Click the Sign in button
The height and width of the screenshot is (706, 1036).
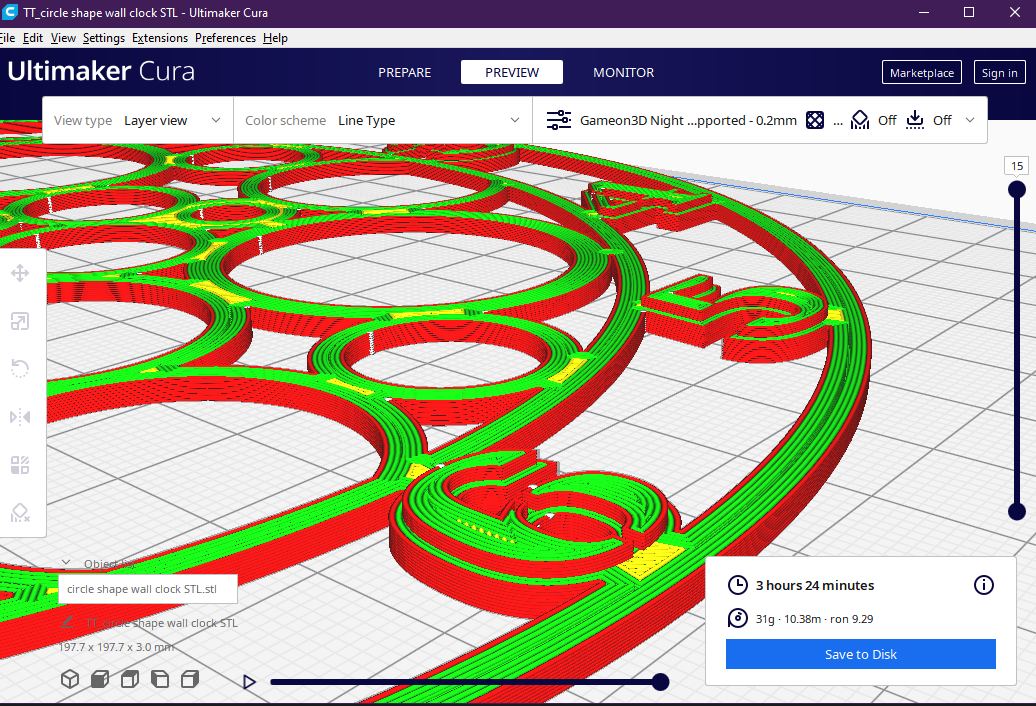point(1000,73)
